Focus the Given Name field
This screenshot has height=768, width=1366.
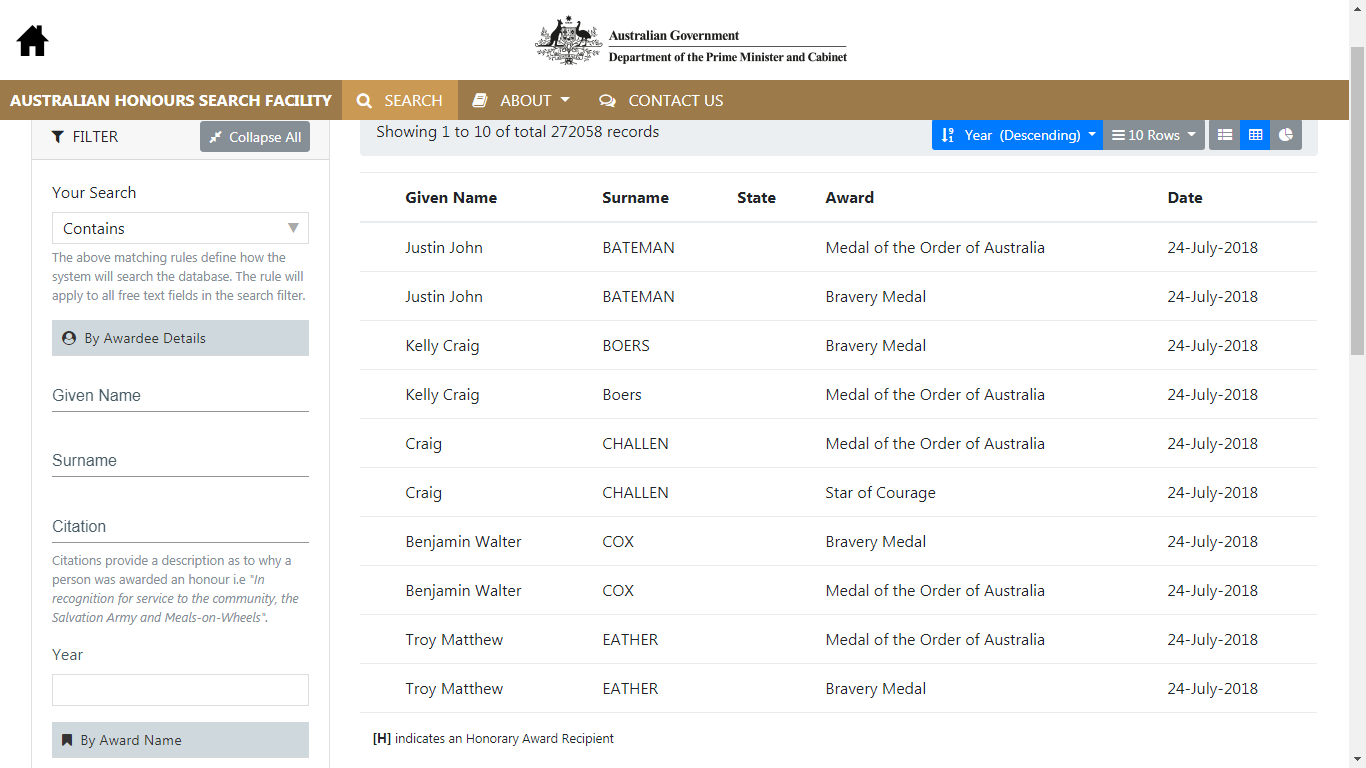coord(180,395)
